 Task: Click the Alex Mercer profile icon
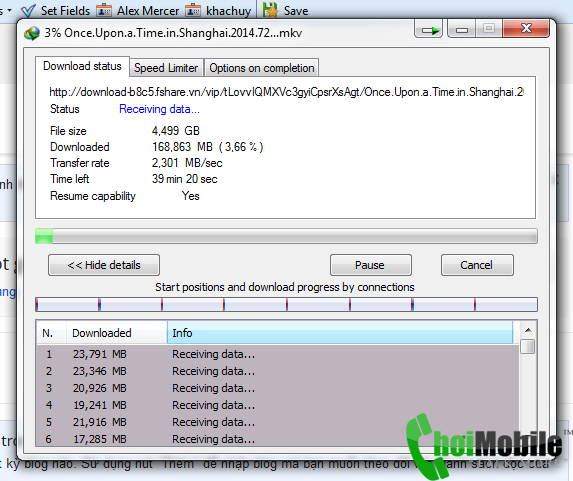tap(104, 10)
